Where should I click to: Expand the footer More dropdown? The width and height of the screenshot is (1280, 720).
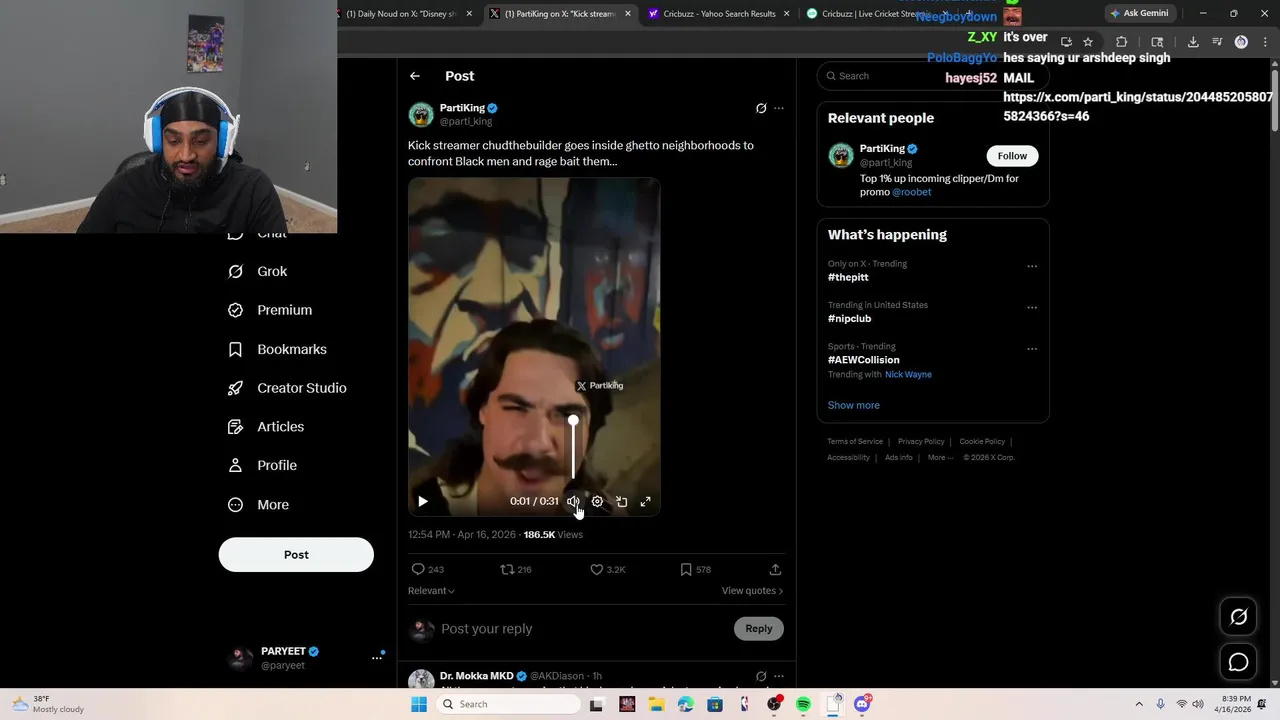point(940,457)
